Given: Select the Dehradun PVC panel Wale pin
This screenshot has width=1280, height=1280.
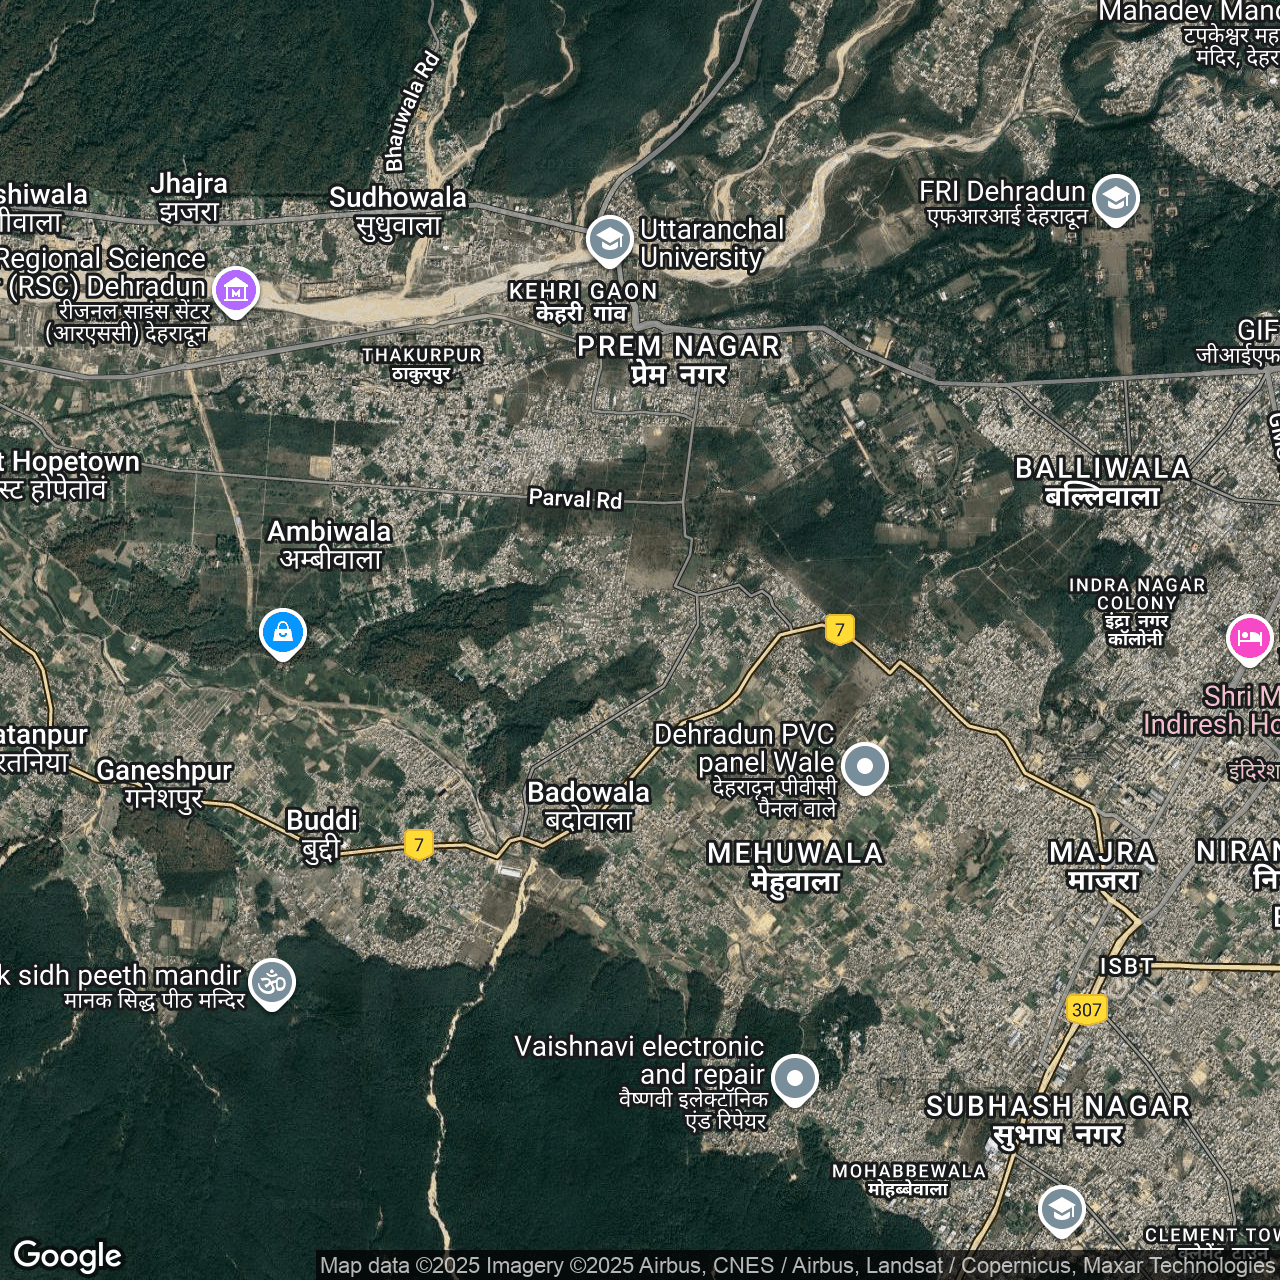Looking at the screenshot, I should (x=865, y=767).
